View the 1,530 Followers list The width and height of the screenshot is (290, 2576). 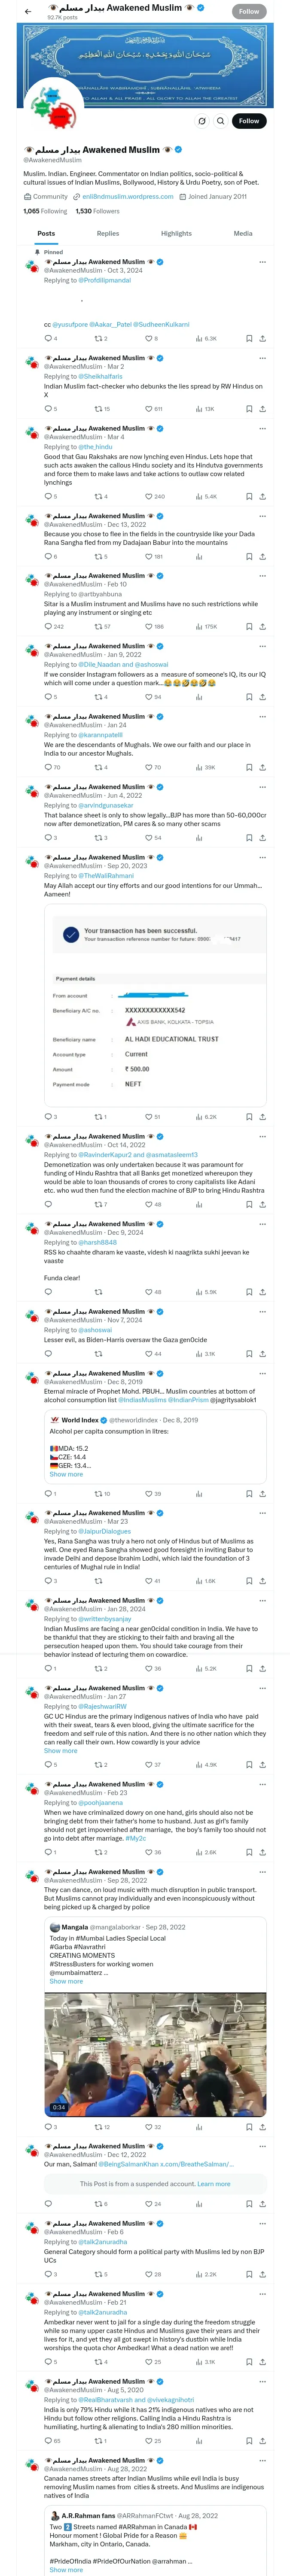coord(97,211)
